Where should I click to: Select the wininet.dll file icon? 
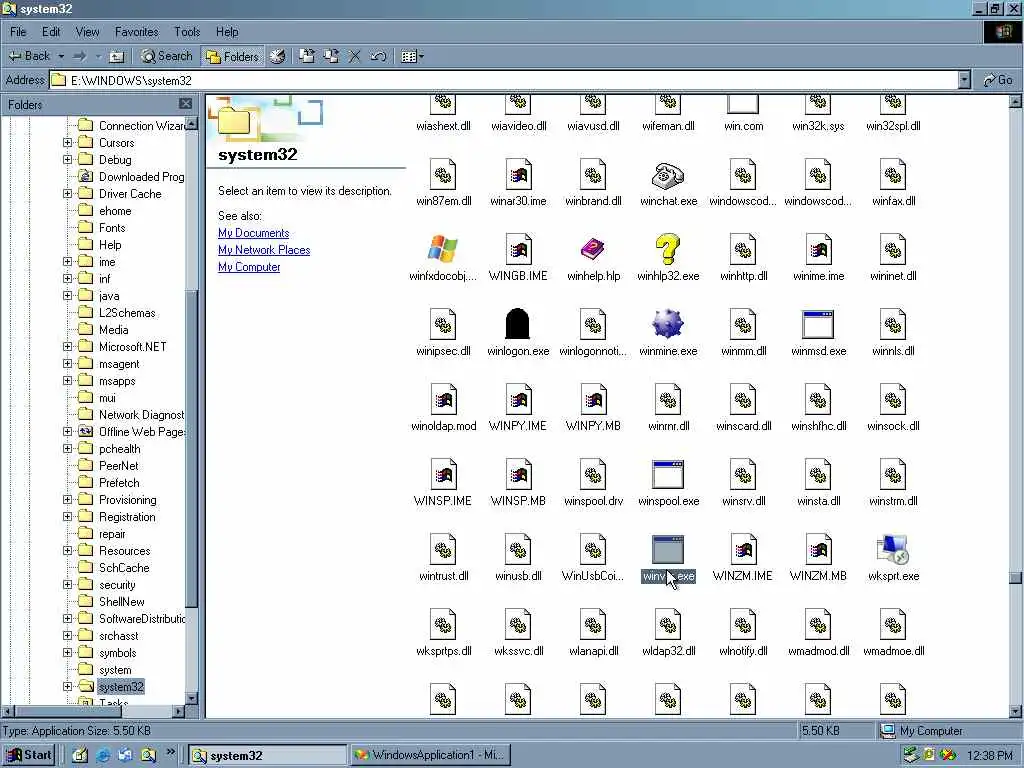point(893,249)
